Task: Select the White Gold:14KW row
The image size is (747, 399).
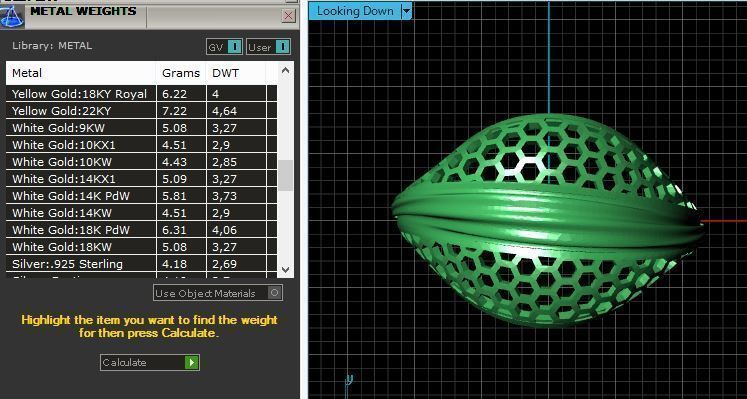Action: tap(141, 213)
